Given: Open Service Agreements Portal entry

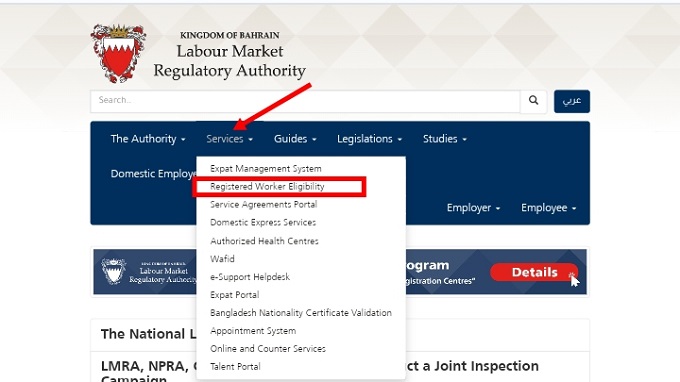Looking at the screenshot, I should click(264, 205).
